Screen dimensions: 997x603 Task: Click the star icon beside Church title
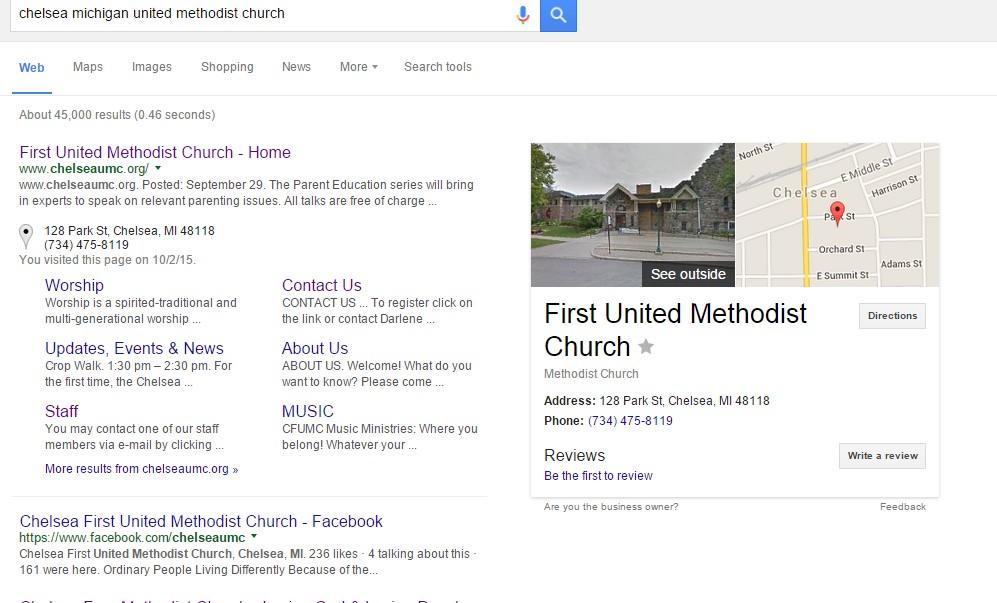tap(646, 347)
